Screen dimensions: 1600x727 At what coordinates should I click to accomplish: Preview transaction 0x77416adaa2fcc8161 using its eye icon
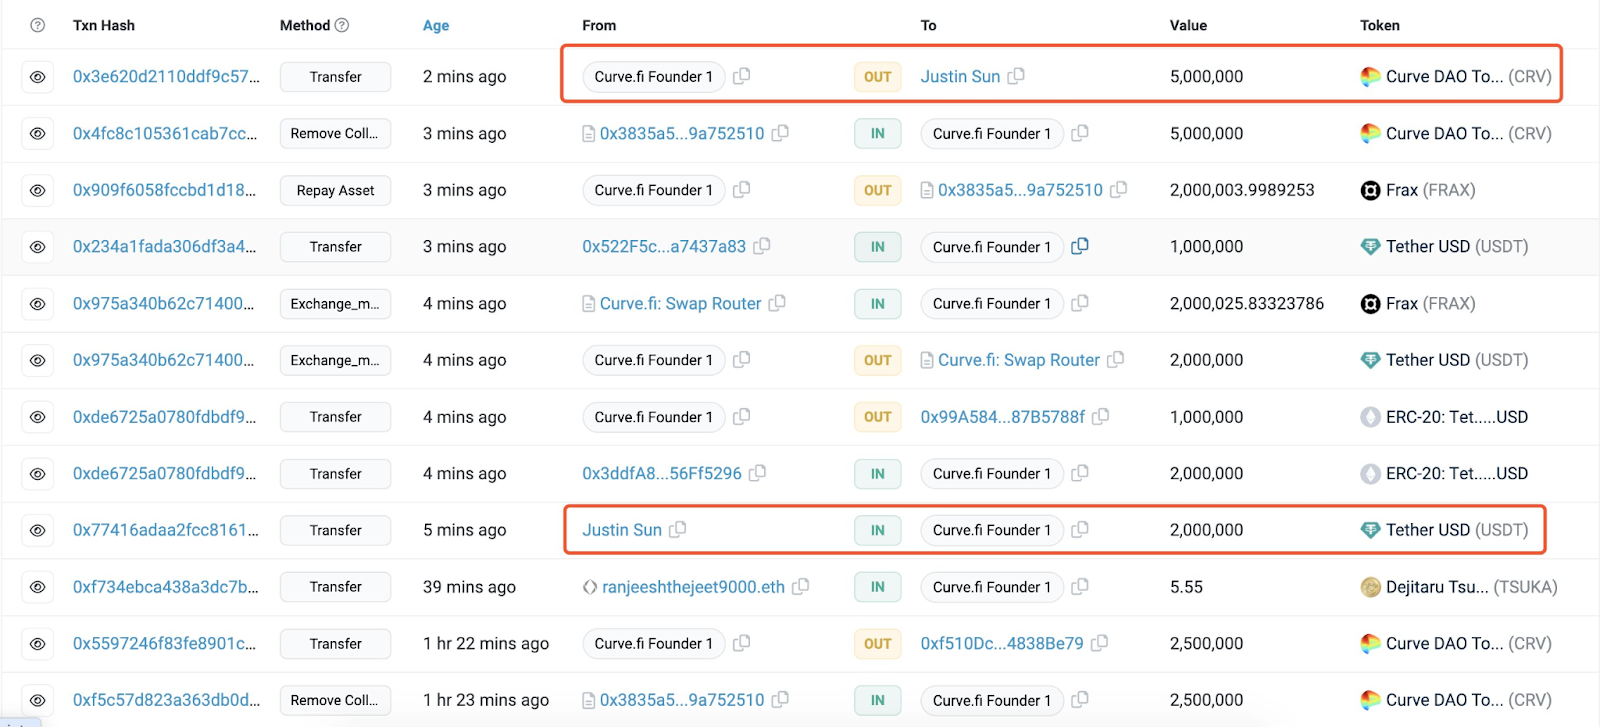[37, 530]
